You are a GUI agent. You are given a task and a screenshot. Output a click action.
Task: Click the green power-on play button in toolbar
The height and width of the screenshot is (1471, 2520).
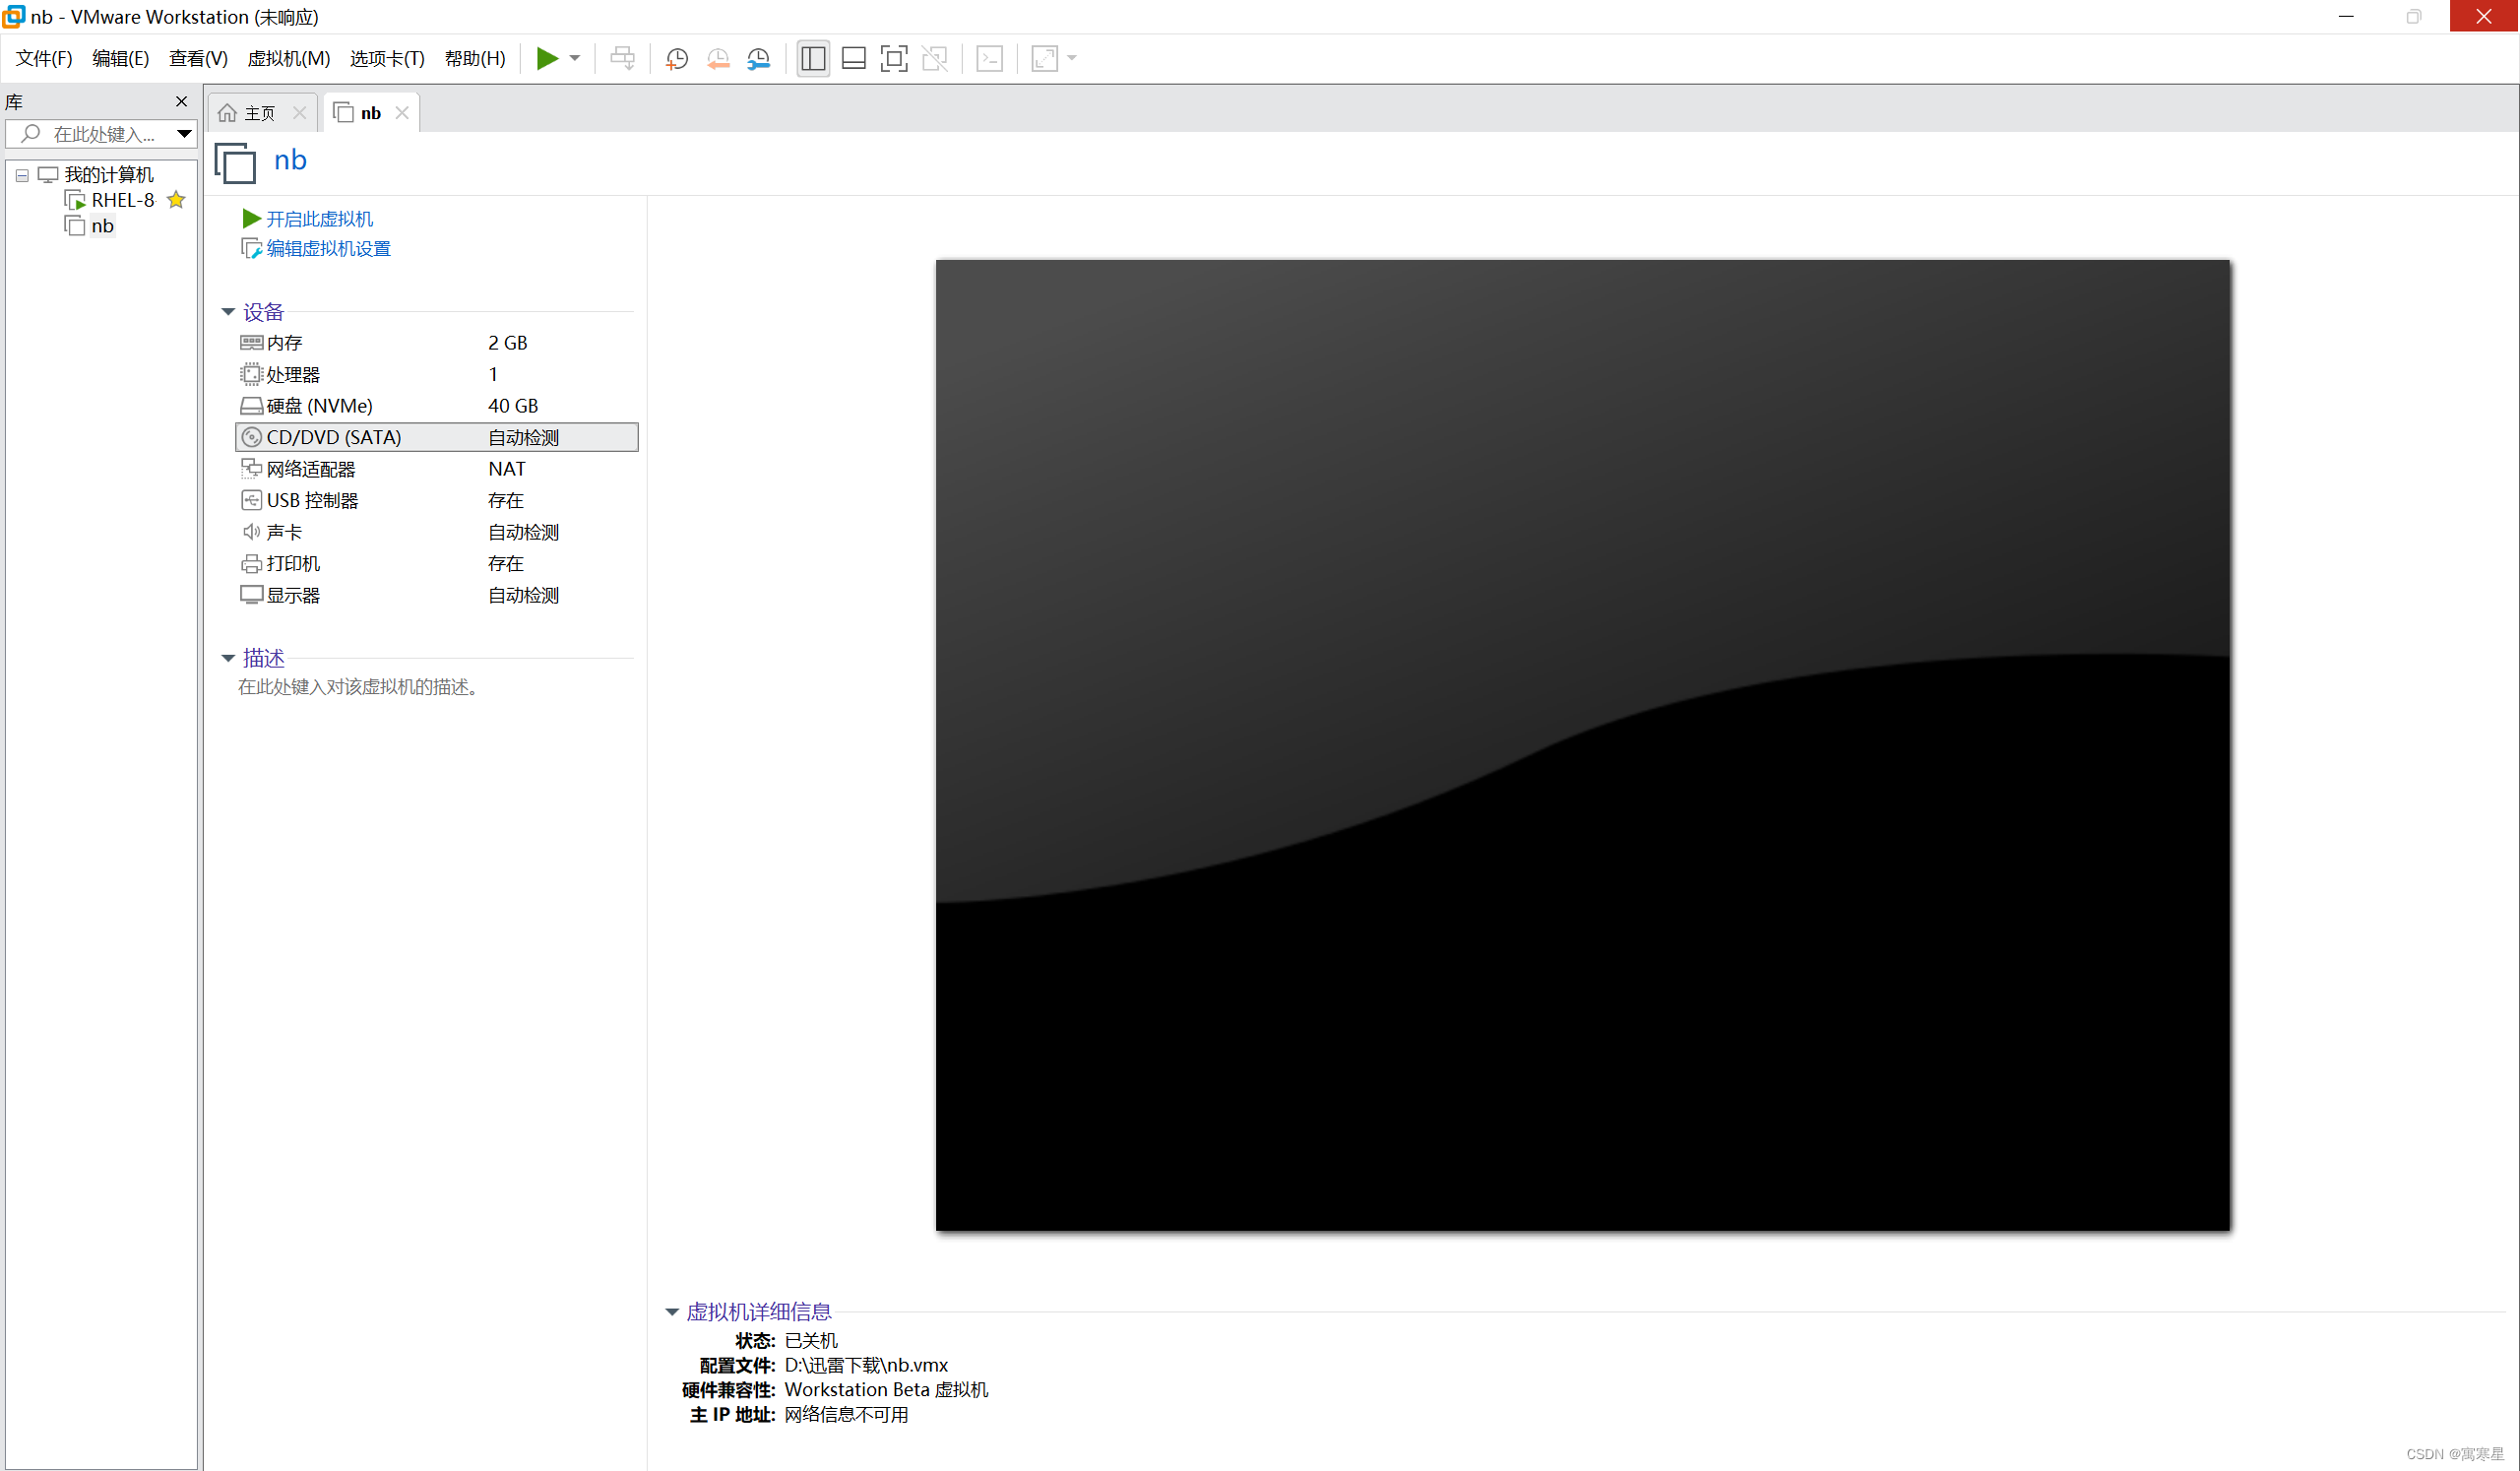pyautogui.click(x=547, y=58)
